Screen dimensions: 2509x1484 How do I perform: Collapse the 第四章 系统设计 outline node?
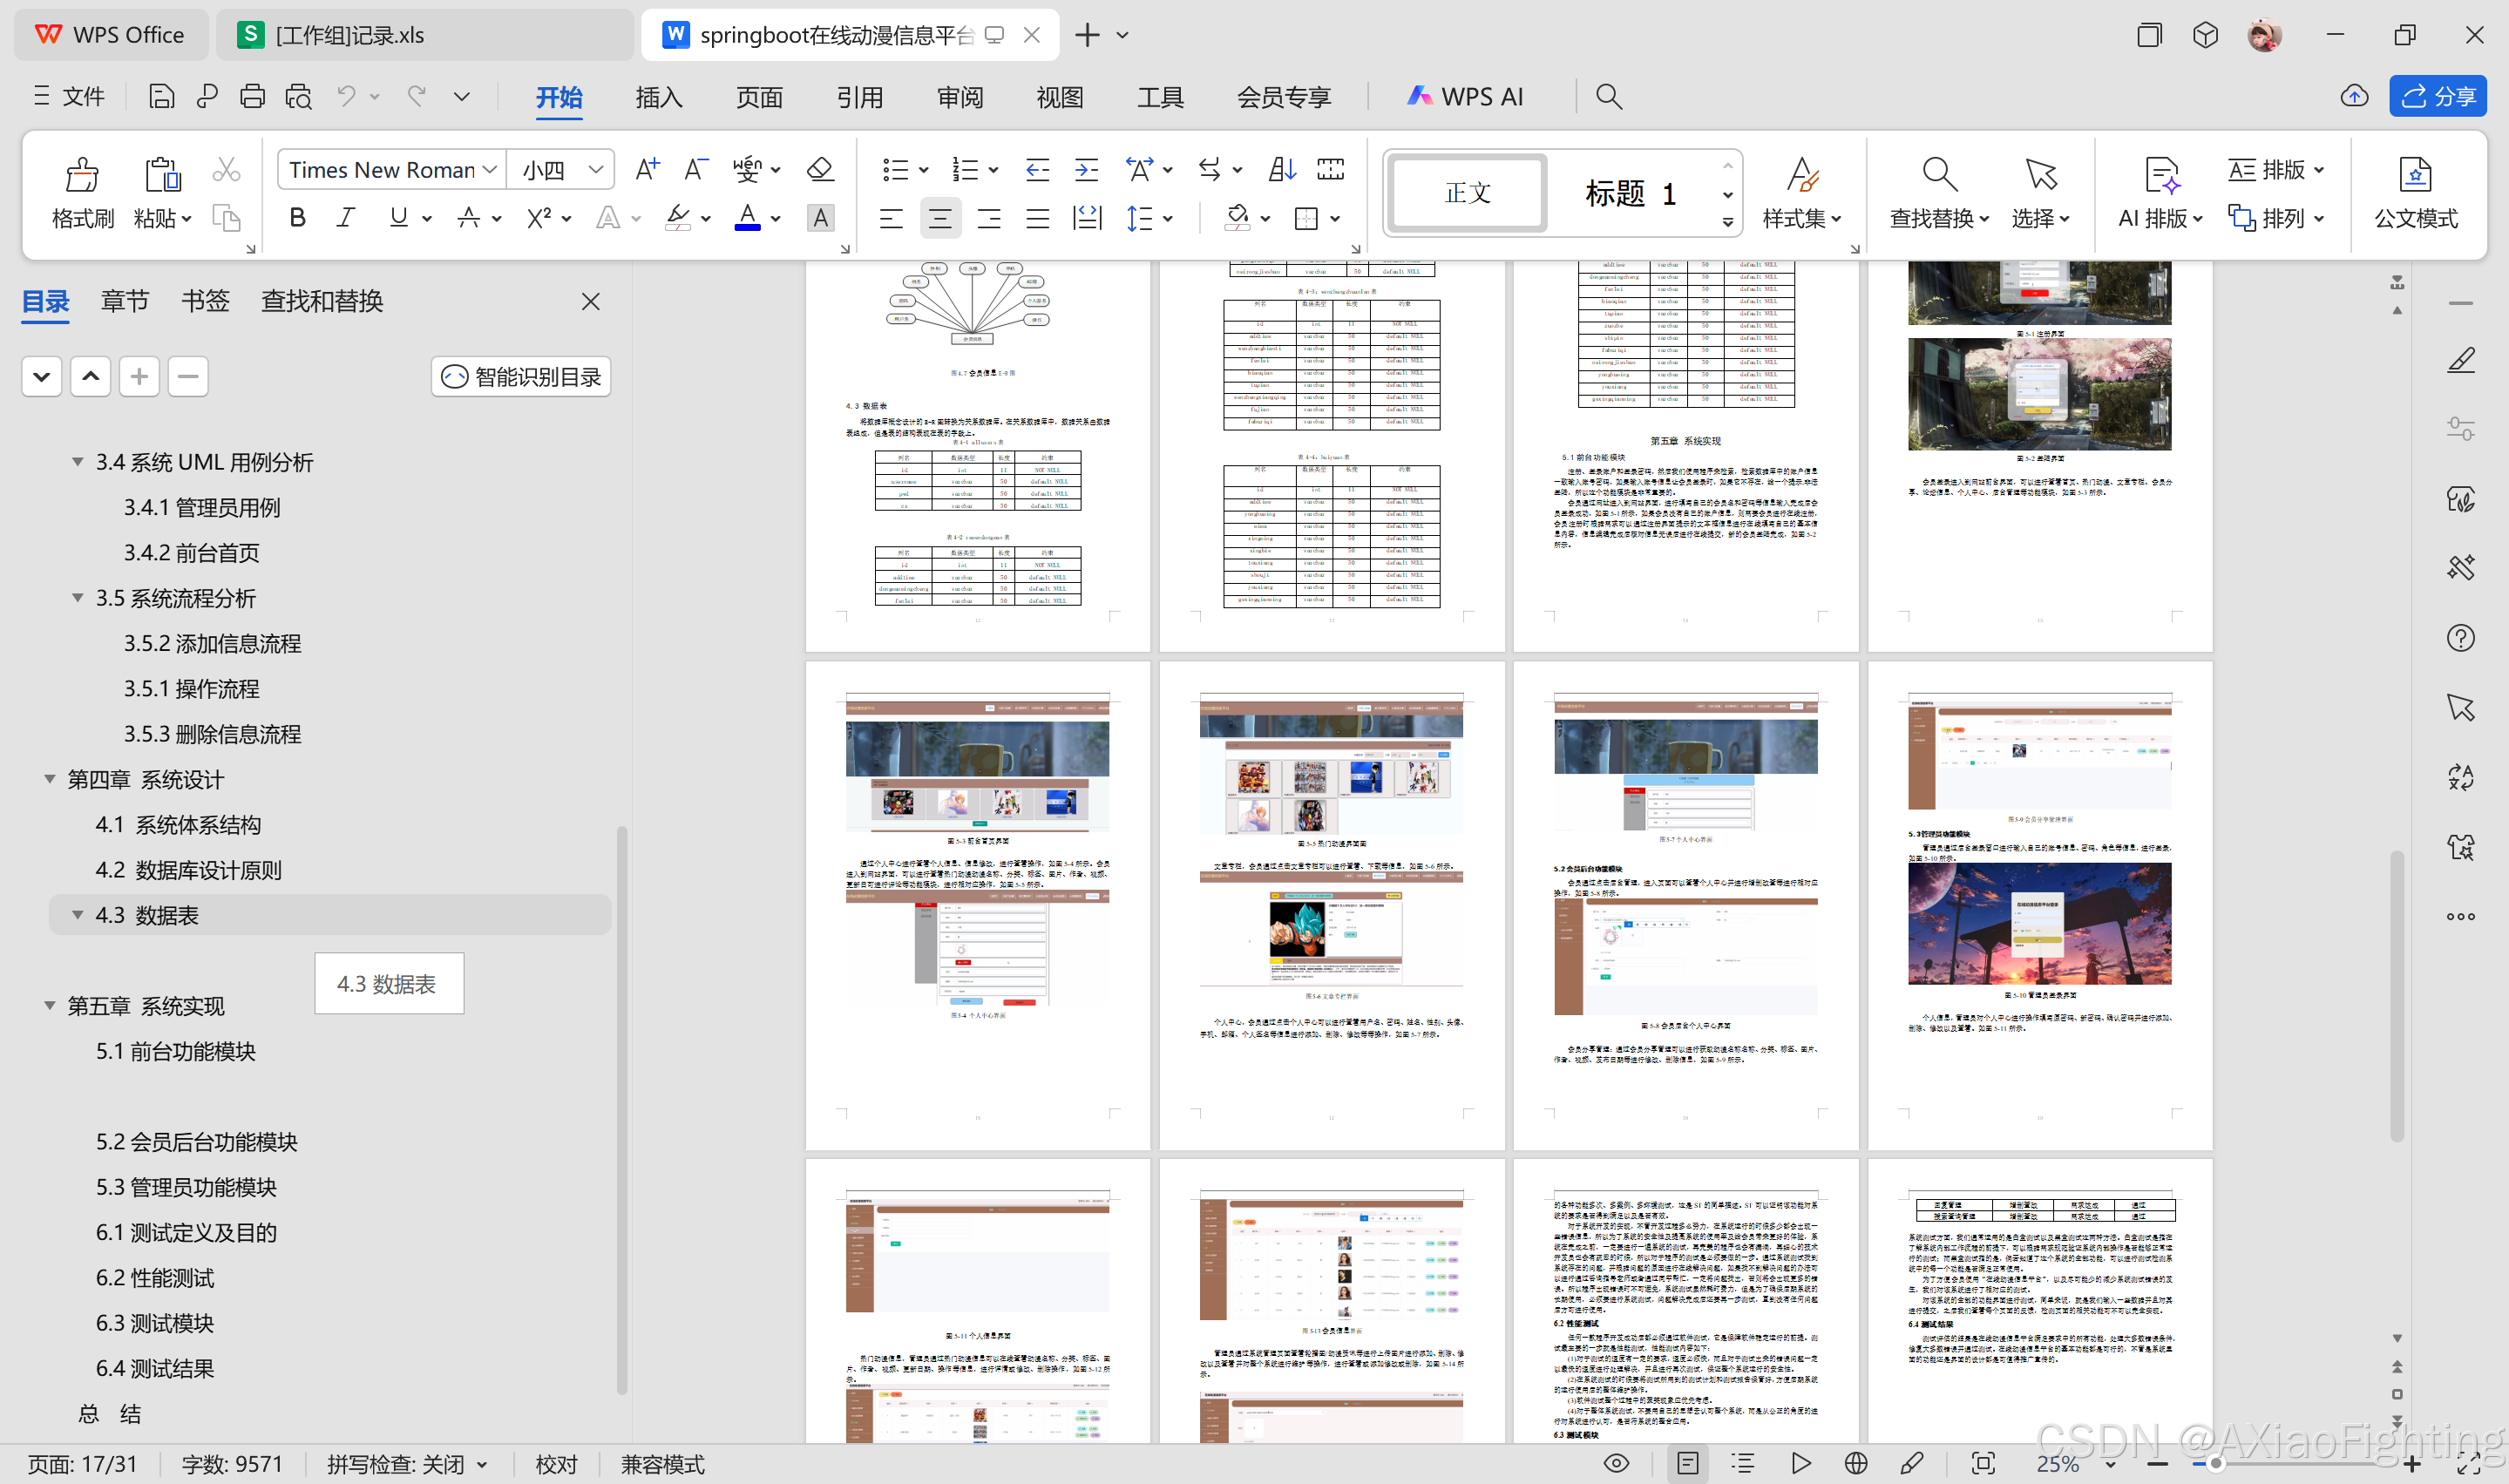click(x=49, y=779)
